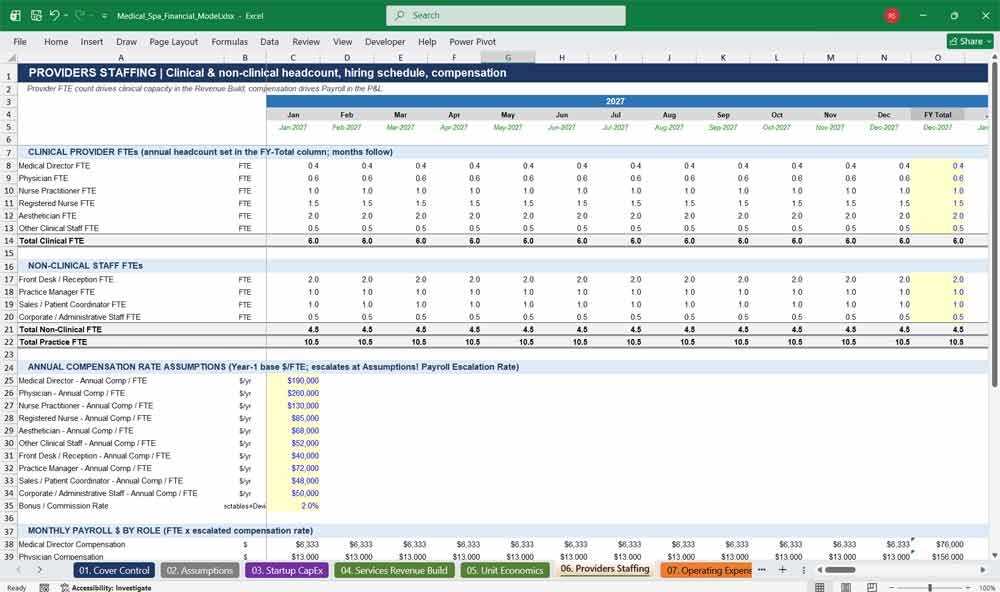The image size is (1000, 592).
Task: Select row 25 header
Action: pos(9,381)
